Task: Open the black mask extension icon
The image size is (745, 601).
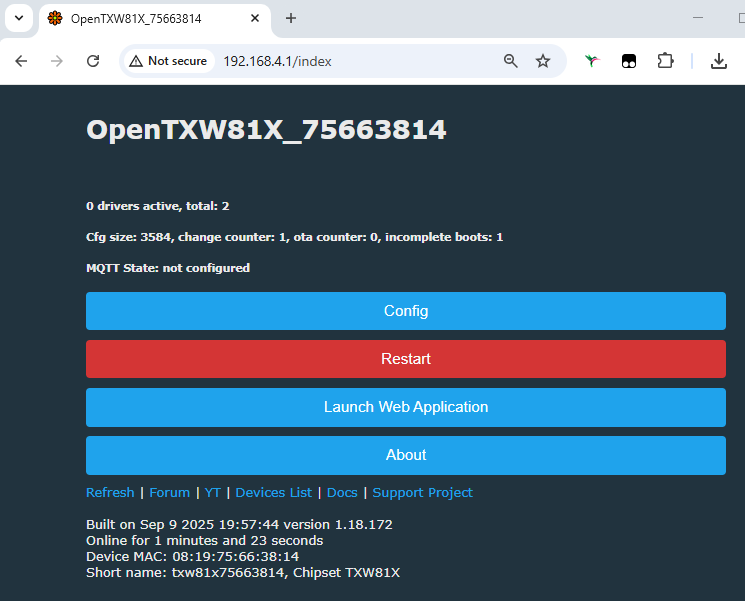Action: pos(629,61)
